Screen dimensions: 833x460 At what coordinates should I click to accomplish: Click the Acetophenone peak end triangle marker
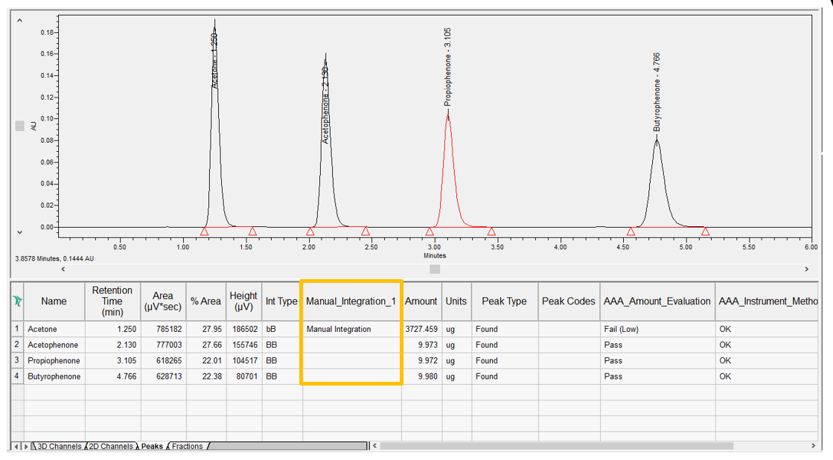[x=366, y=231]
